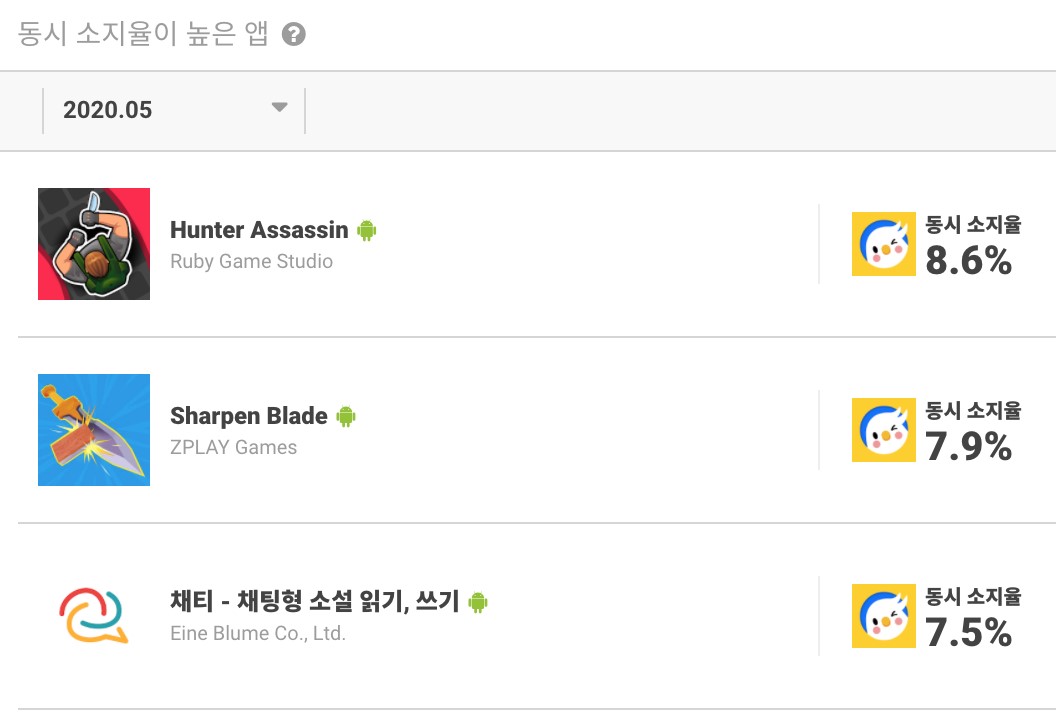The image size is (1056, 722).
Task: Select the Sharpen Blade app icon
Action: 94,430
